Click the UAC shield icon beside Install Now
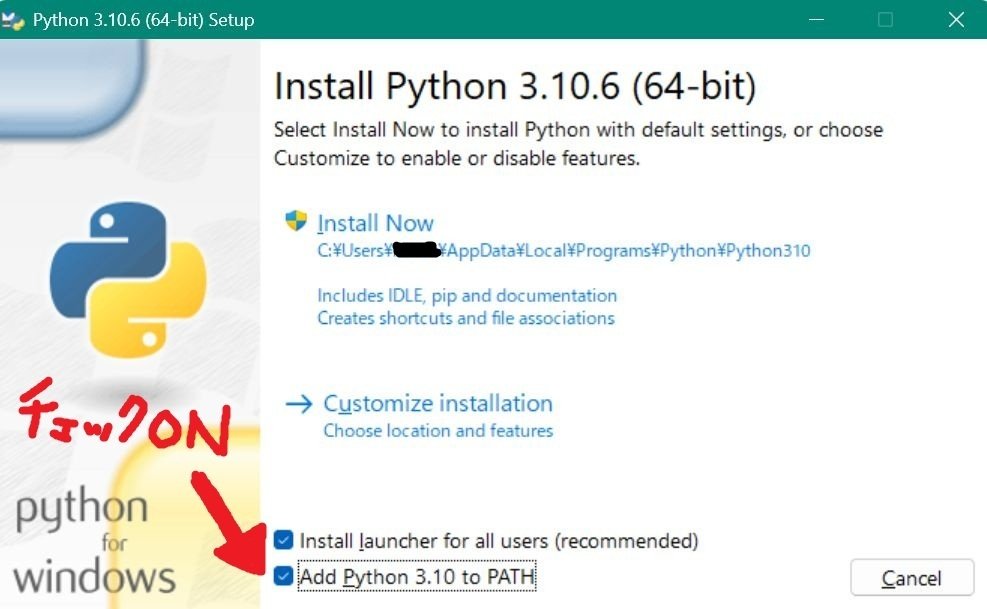 tap(296, 220)
